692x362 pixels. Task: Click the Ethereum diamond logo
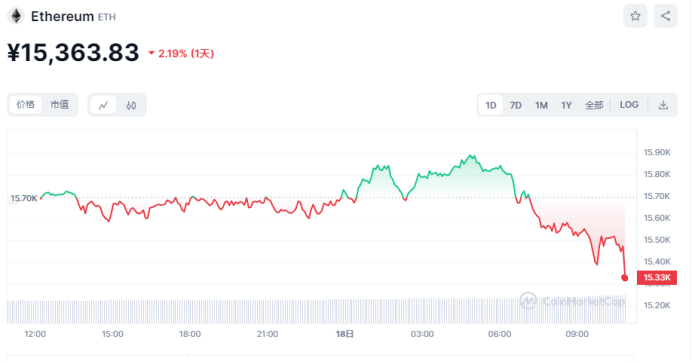coord(16,17)
